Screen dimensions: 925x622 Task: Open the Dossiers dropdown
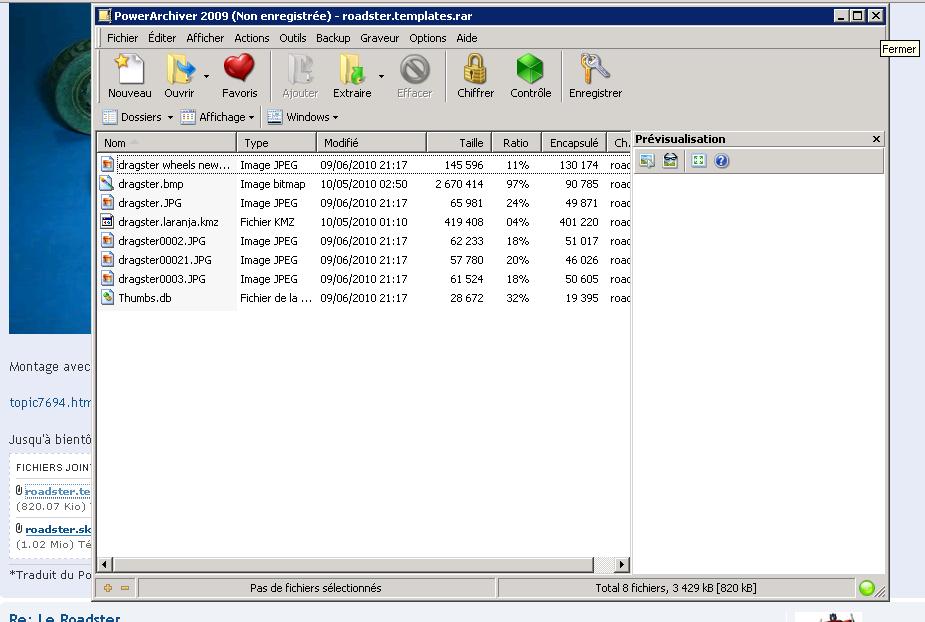click(x=138, y=117)
